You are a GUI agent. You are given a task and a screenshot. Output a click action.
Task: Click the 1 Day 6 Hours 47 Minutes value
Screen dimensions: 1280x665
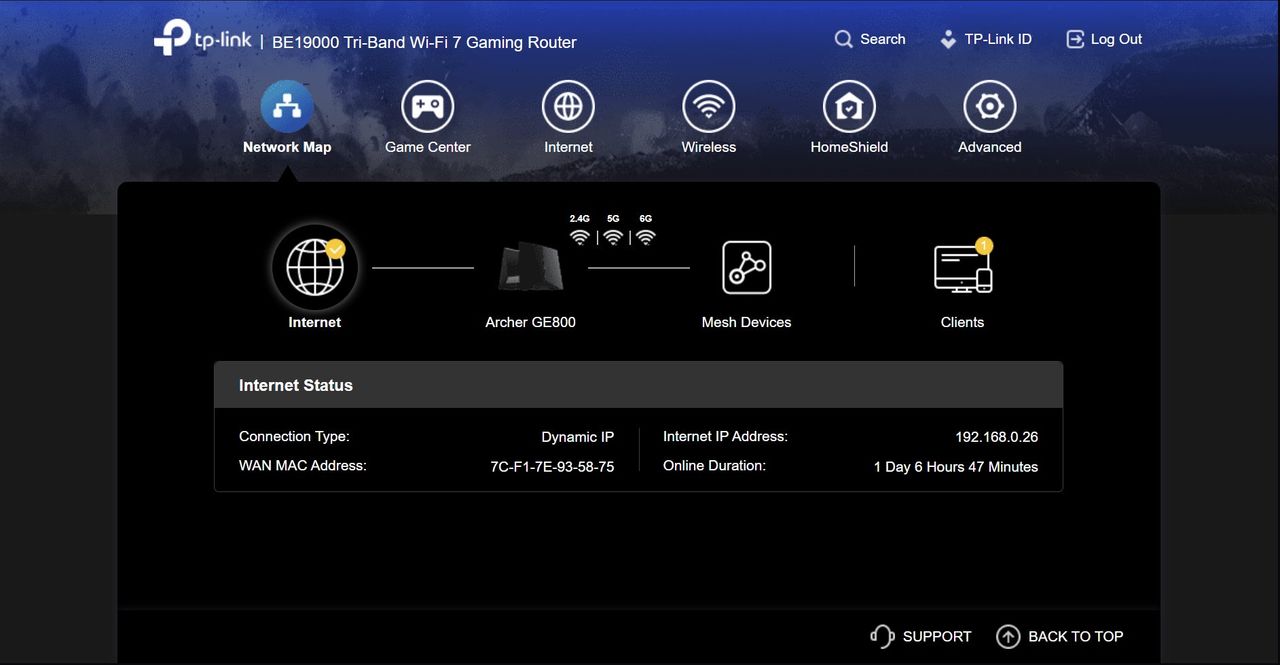point(956,467)
